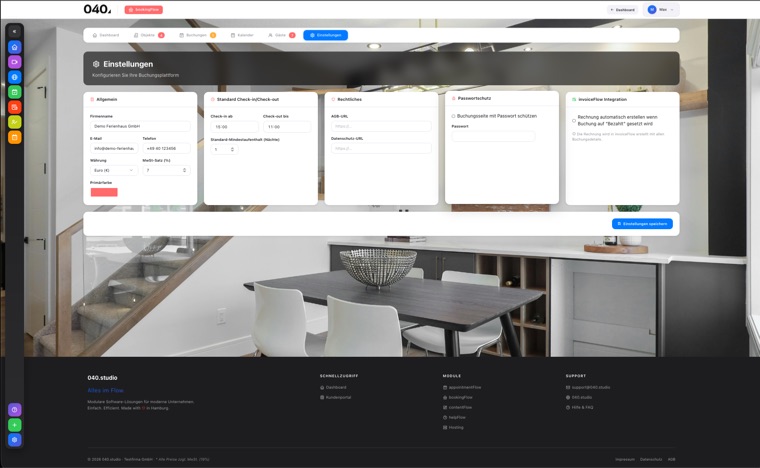Open the footer contentFlow link
The width and height of the screenshot is (760, 468).
click(457, 407)
